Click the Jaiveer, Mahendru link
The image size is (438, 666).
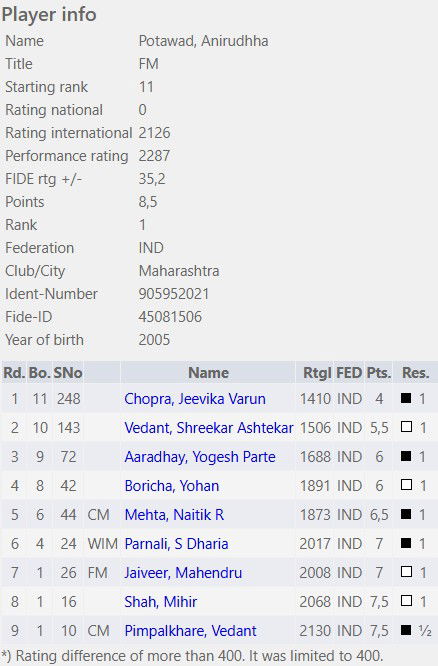pos(183,573)
